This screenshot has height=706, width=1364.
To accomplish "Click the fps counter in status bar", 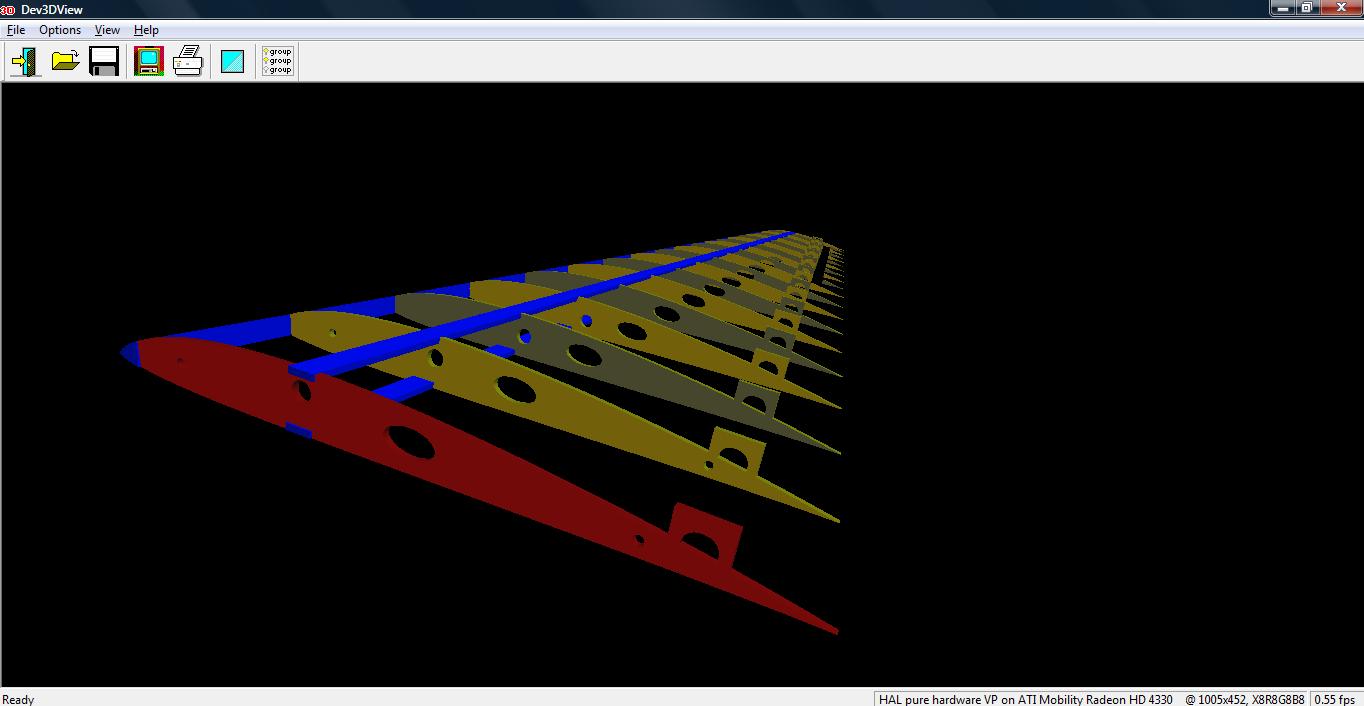I will [x=1335, y=699].
